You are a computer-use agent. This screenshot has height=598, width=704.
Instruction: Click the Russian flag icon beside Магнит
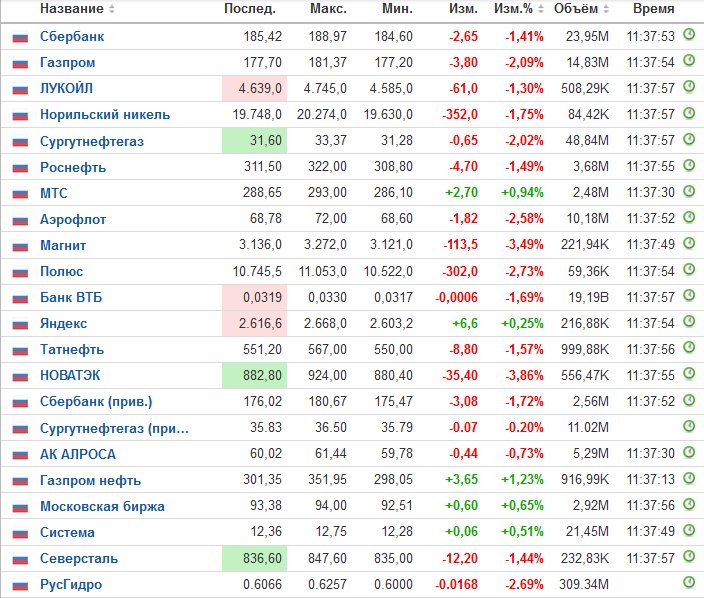20,246
